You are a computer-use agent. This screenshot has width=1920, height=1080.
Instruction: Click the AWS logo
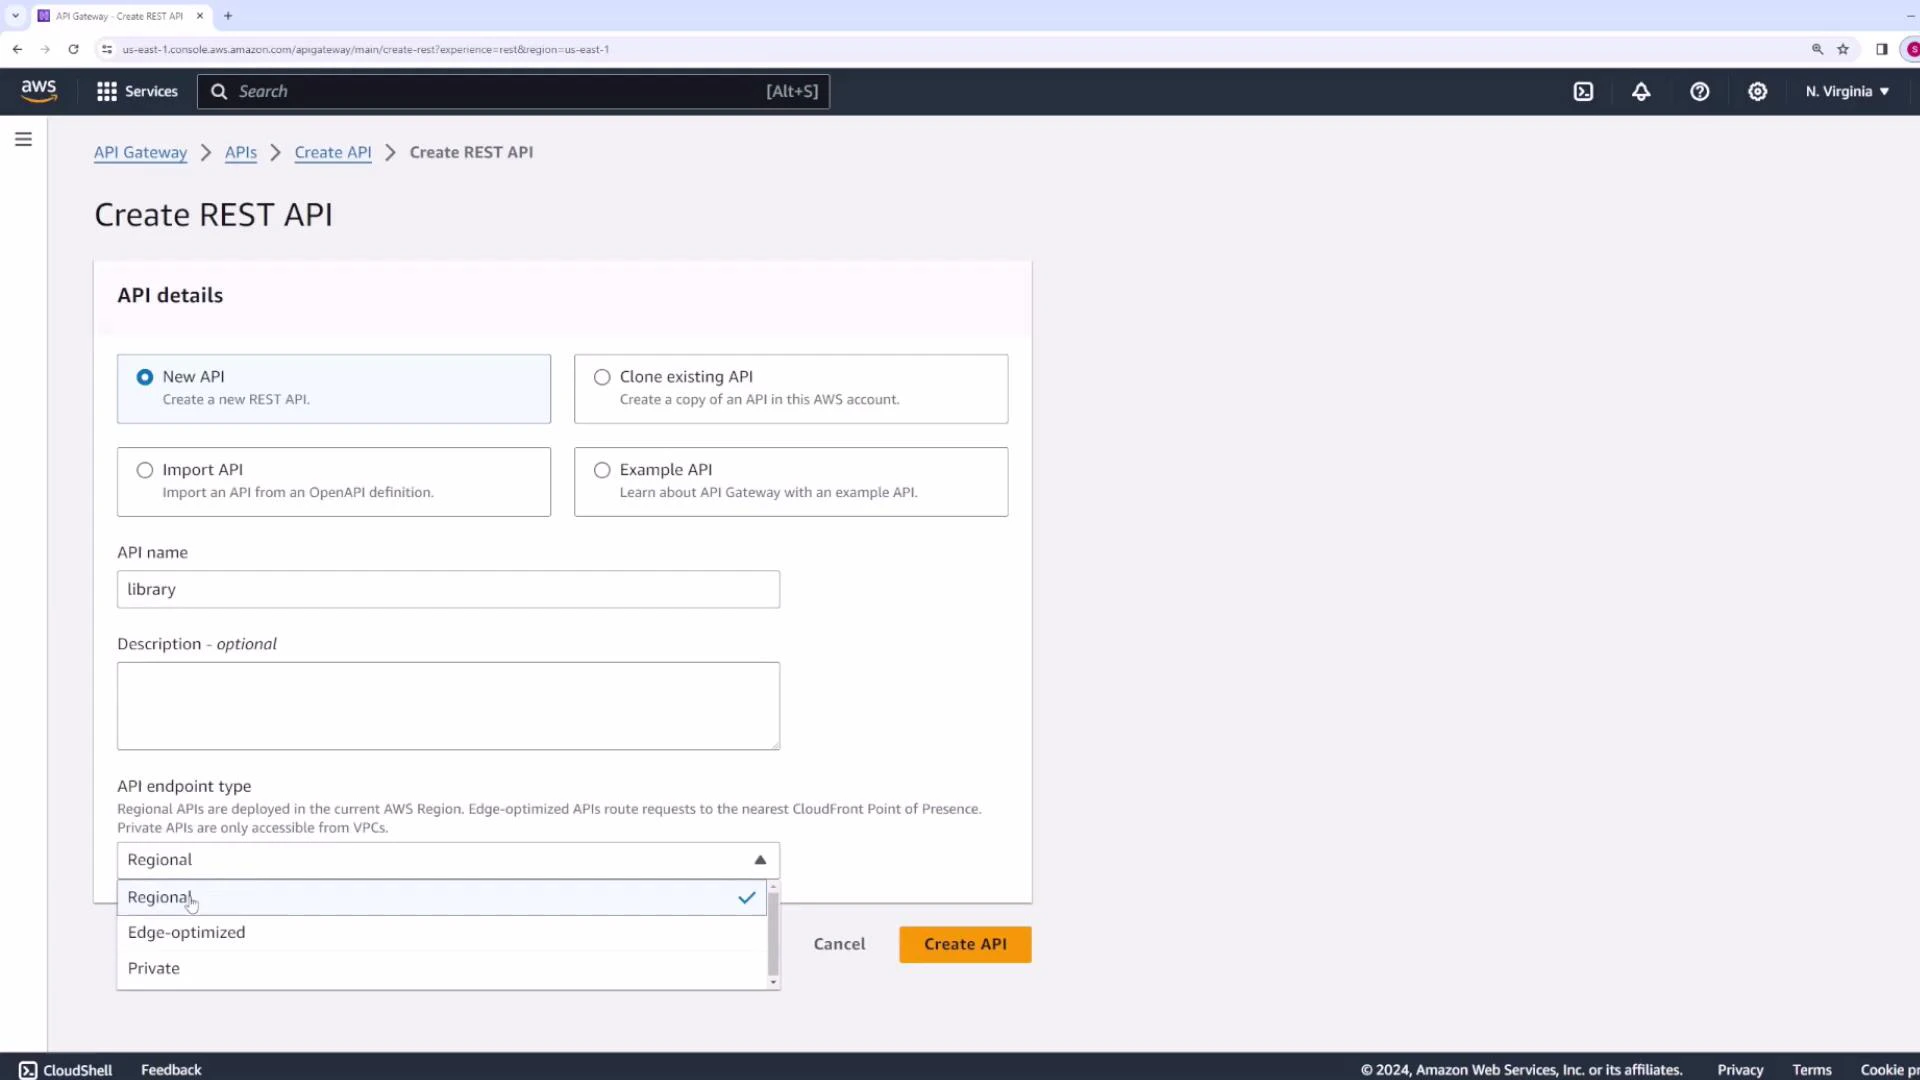pos(39,91)
